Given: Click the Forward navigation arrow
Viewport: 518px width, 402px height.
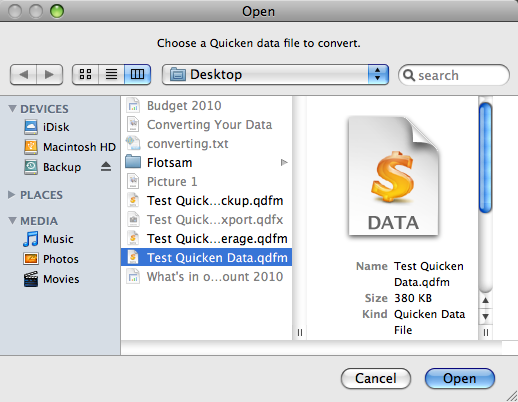Looking at the screenshot, I should point(50,74).
